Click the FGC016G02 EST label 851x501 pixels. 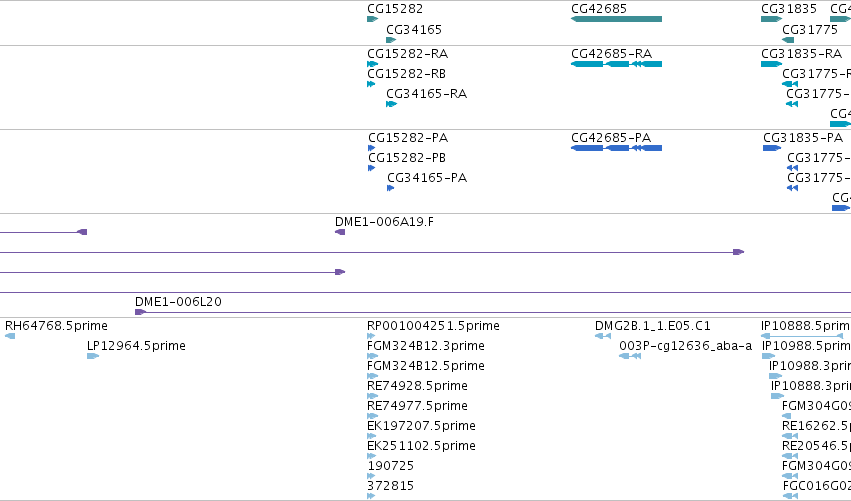[817, 486]
